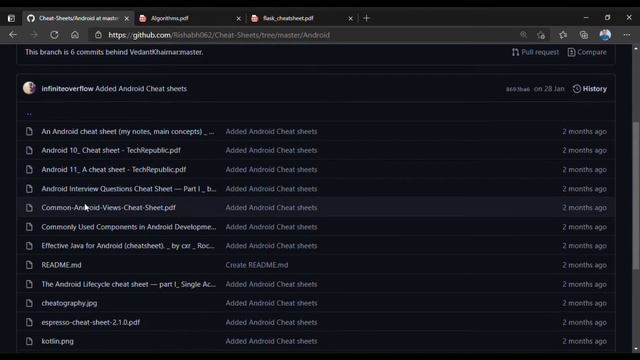Viewport: 640px width, 360px height.
Task: Open espresso-cheat-sheet-2.1.0.pdf file
Action: point(91,322)
